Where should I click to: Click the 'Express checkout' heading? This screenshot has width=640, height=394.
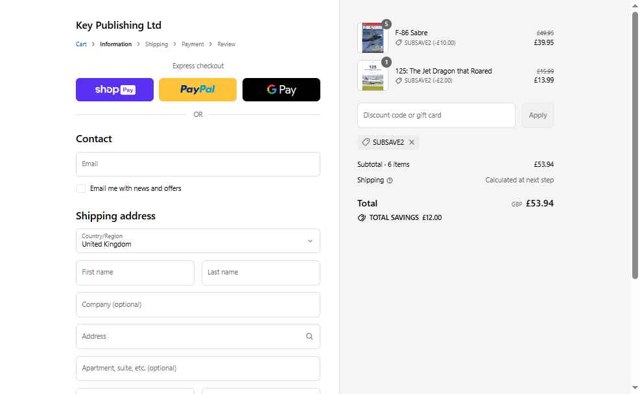(198, 66)
